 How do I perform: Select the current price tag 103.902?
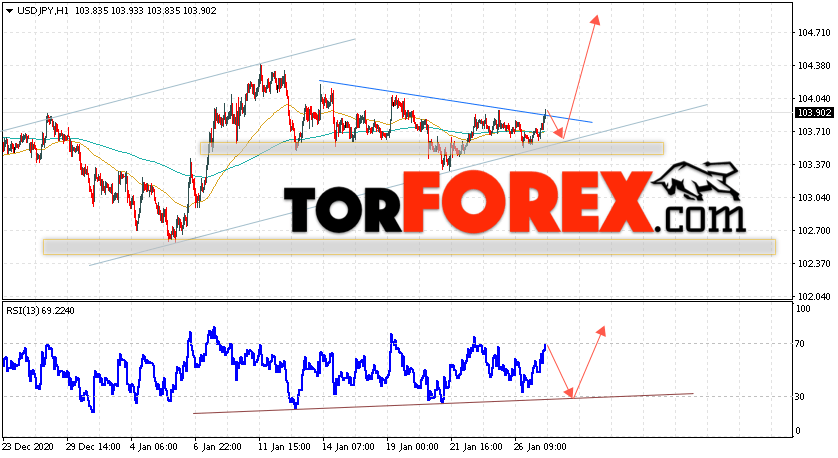[814, 113]
